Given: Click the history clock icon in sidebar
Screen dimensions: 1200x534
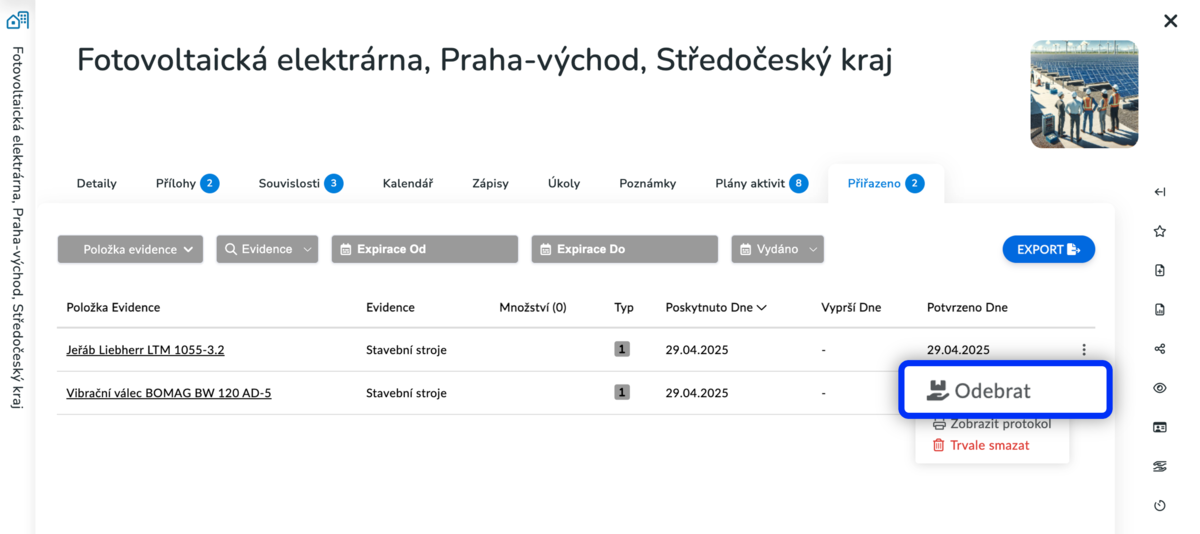Looking at the screenshot, I should (1160, 505).
